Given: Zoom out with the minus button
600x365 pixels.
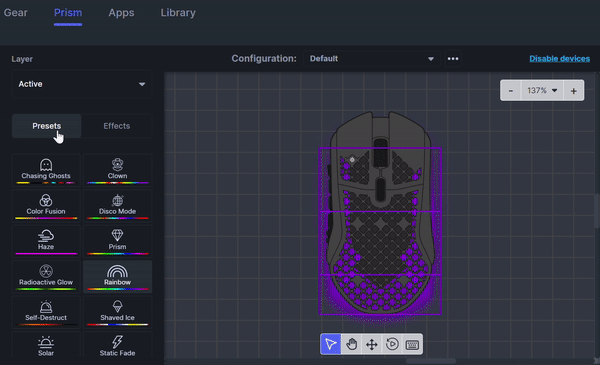Looking at the screenshot, I should click(x=511, y=91).
